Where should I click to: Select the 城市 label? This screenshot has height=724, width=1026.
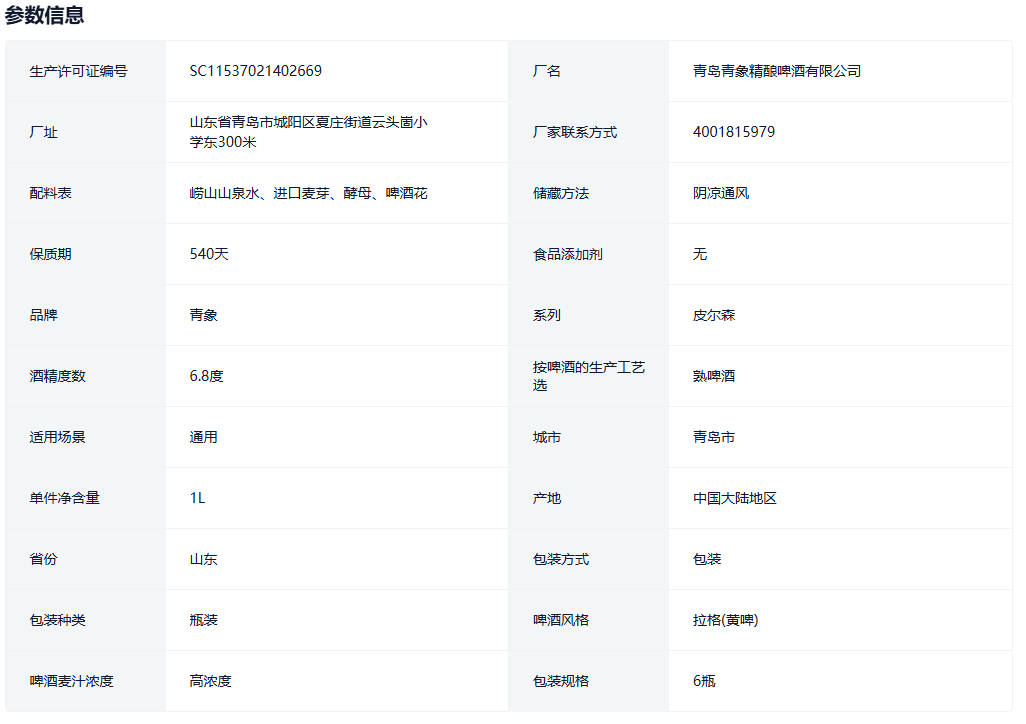[x=546, y=436]
